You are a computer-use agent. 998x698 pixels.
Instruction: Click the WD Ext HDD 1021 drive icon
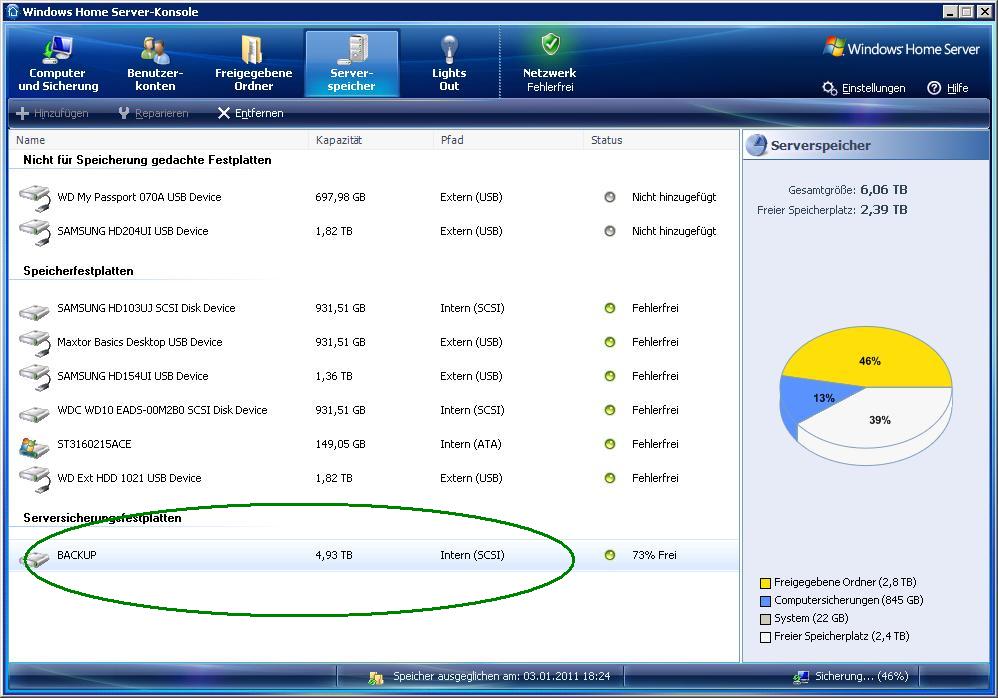(x=34, y=479)
